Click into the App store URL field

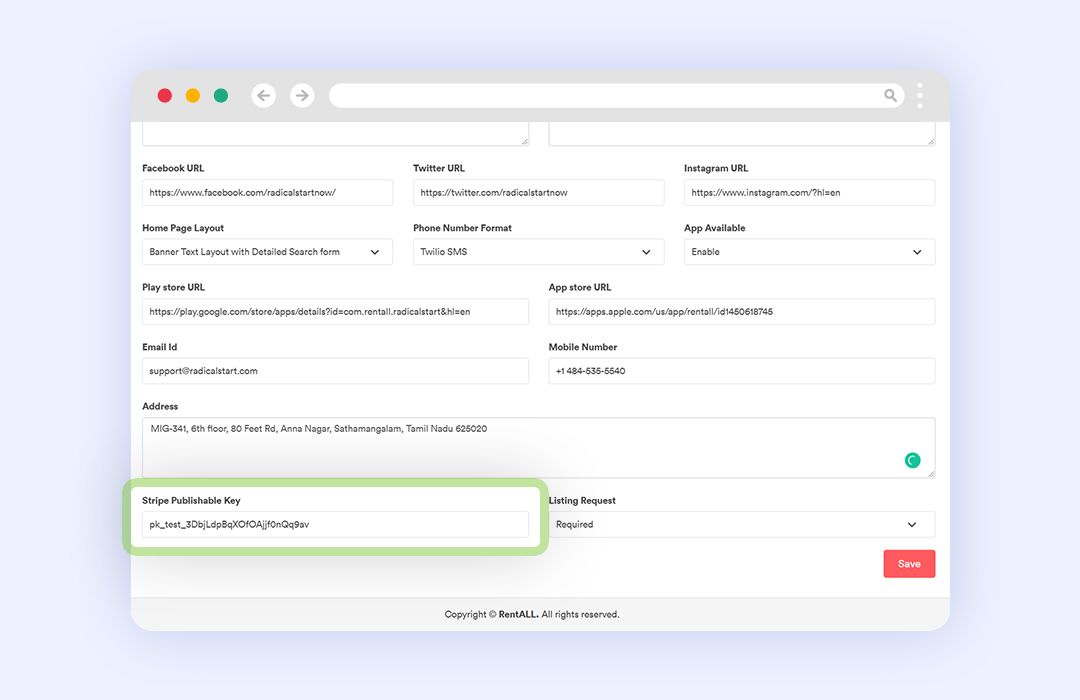742,311
